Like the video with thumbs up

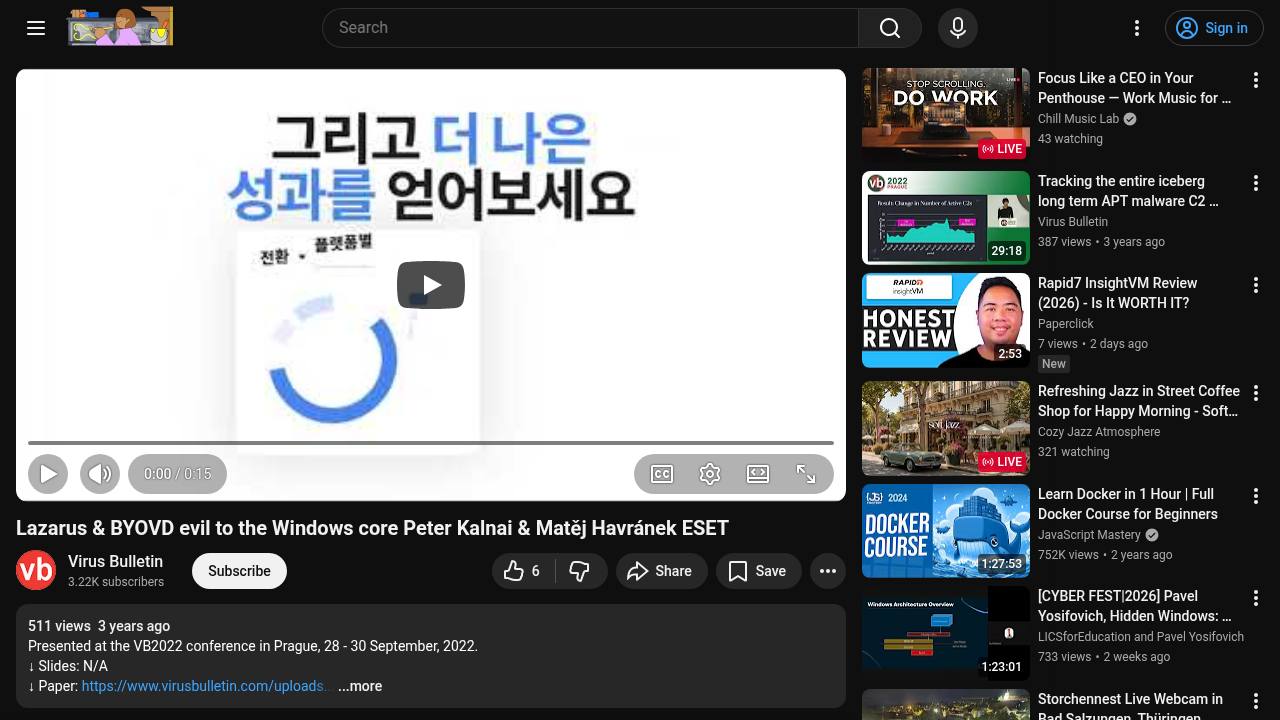(x=523, y=571)
